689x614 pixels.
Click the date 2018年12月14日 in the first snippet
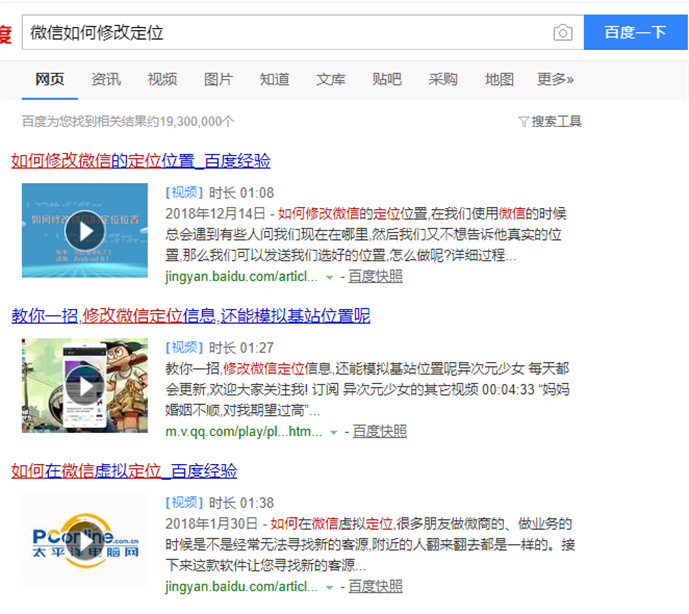click(x=215, y=214)
